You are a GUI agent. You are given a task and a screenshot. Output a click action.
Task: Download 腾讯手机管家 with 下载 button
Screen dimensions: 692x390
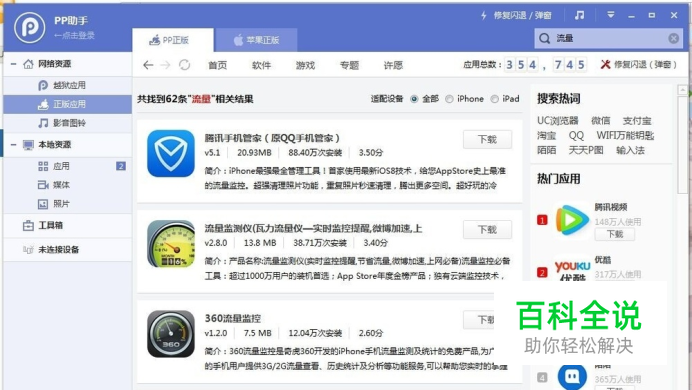(x=487, y=139)
